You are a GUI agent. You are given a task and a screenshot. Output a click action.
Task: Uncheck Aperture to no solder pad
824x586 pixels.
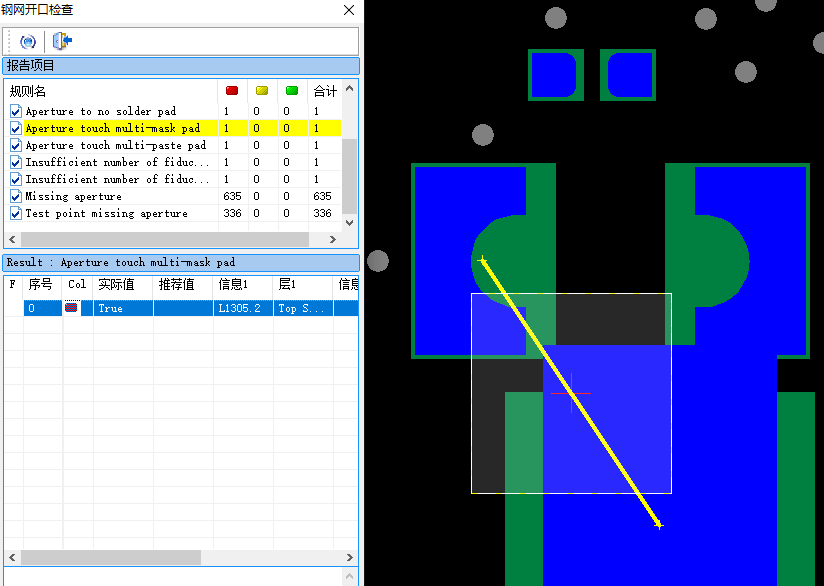pyautogui.click(x=16, y=111)
